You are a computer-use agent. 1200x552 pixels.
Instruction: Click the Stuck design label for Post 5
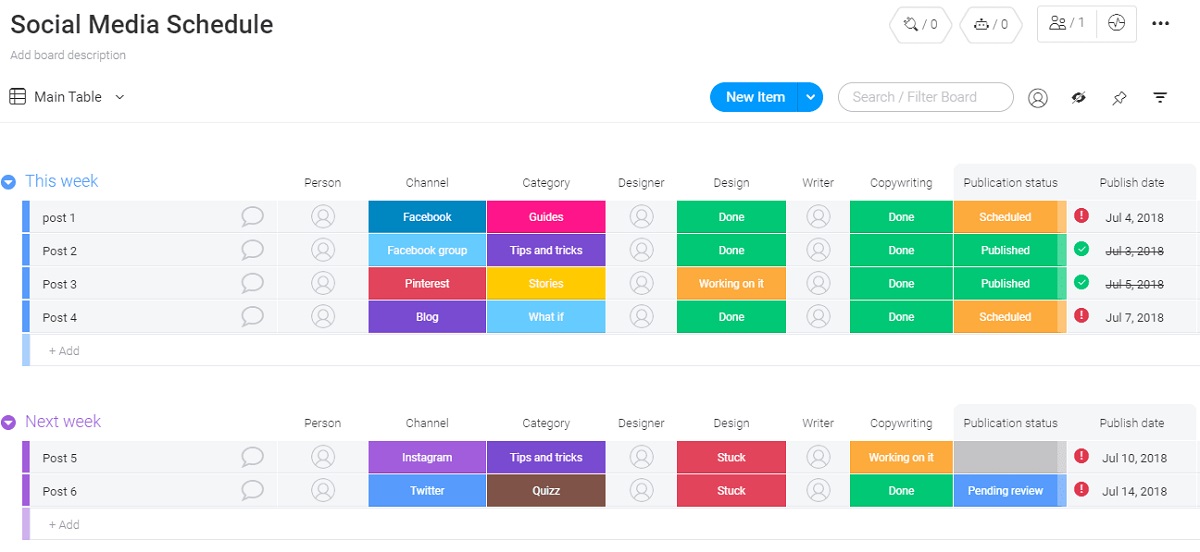[731, 458]
